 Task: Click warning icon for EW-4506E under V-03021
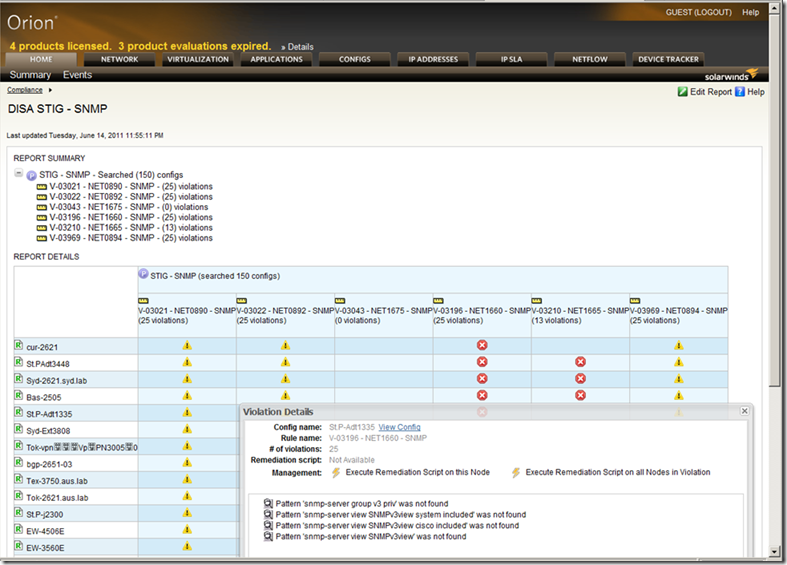pyautogui.click(x=187, y=529)
